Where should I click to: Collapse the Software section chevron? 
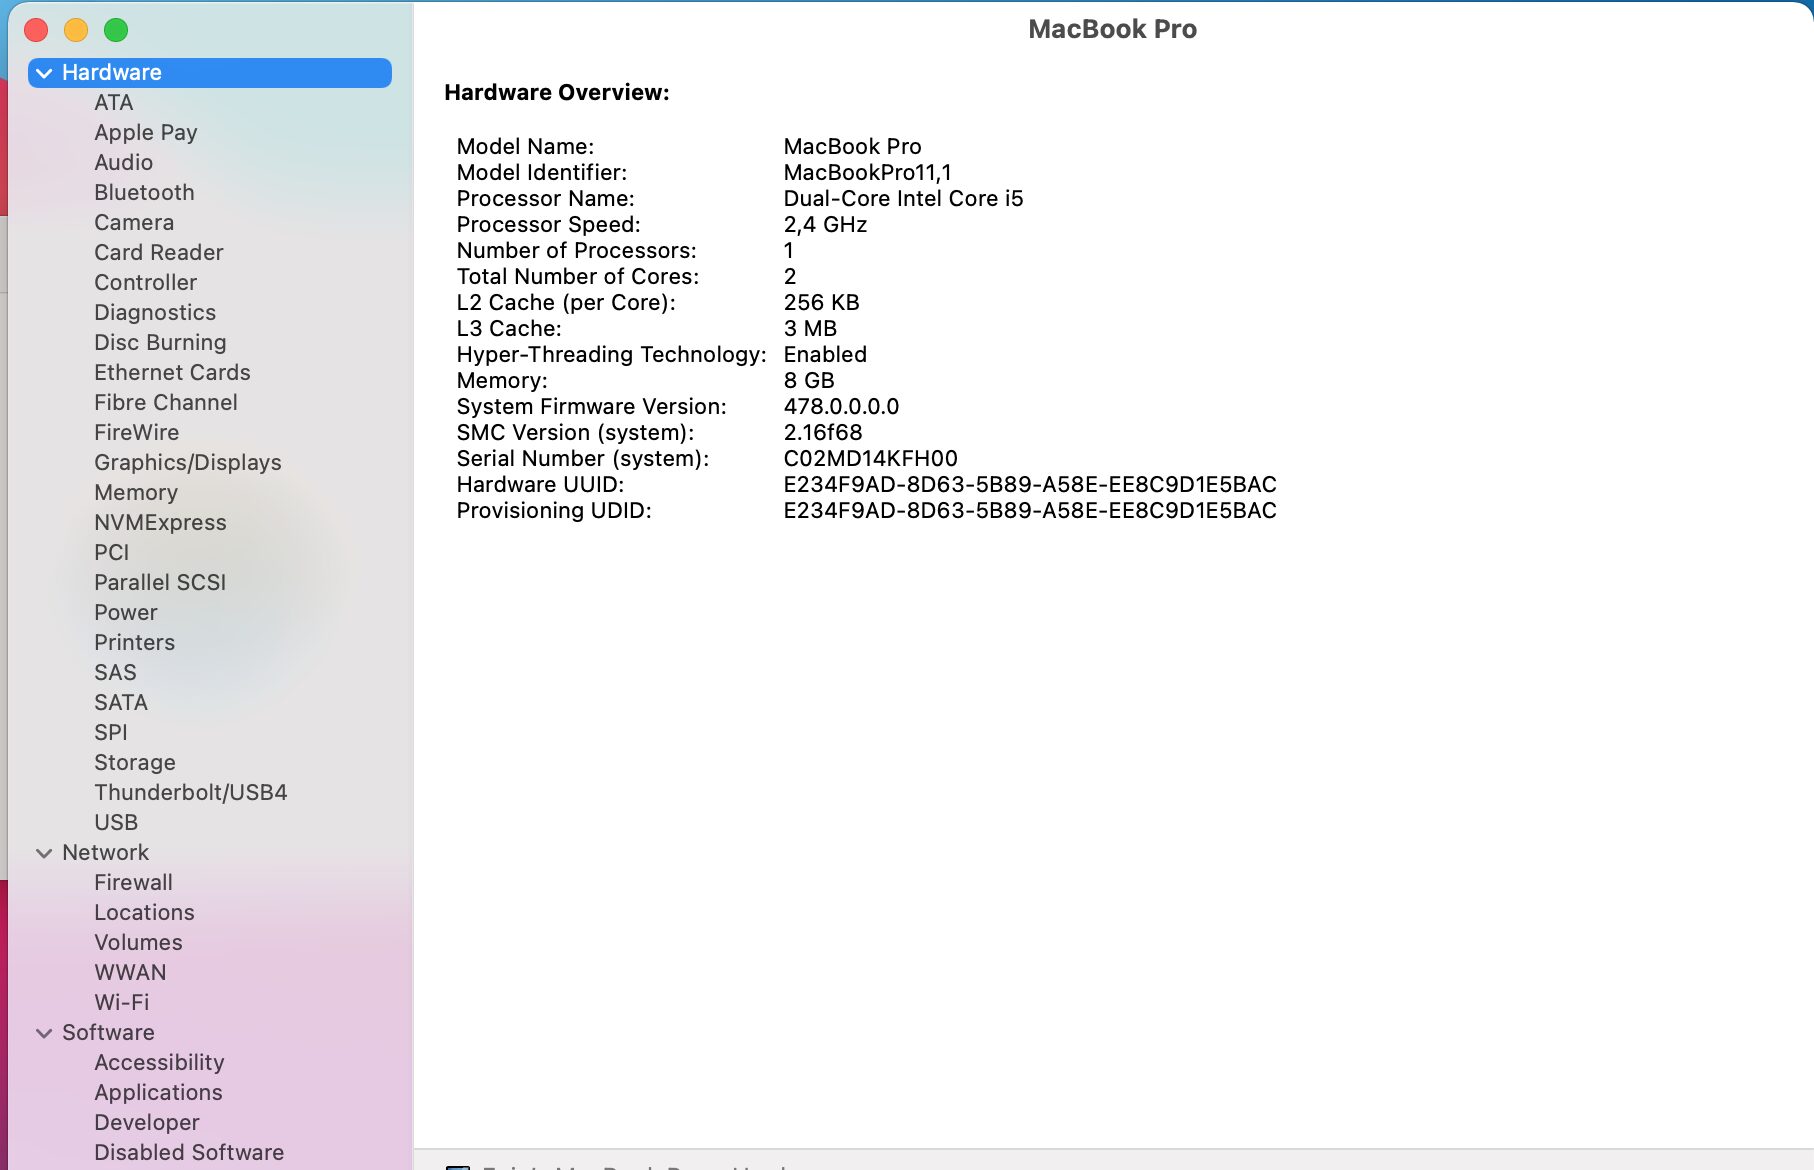[44, 1033]
